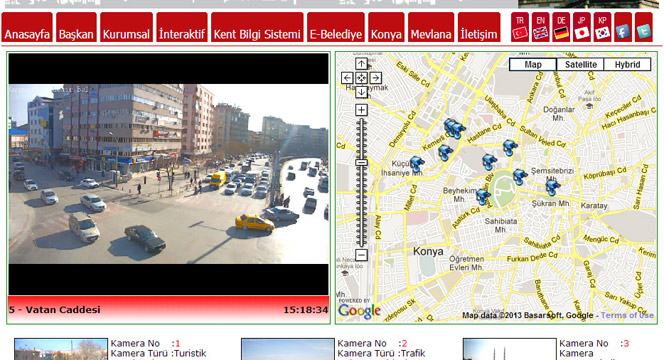Select camera marker near Küçük İhsaniye Mh.
This screenshot has height=360, width=664.
[x=417, y=164]
